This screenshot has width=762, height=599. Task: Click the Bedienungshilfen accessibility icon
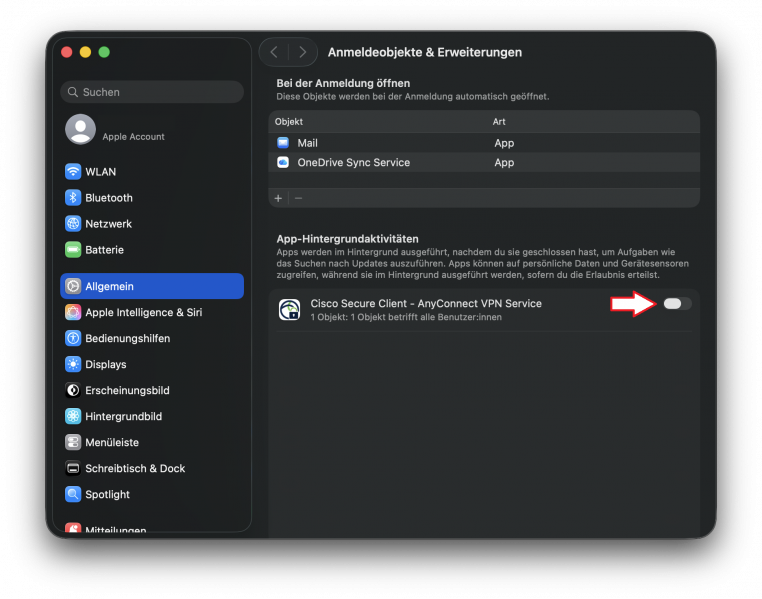pos(73,338)
